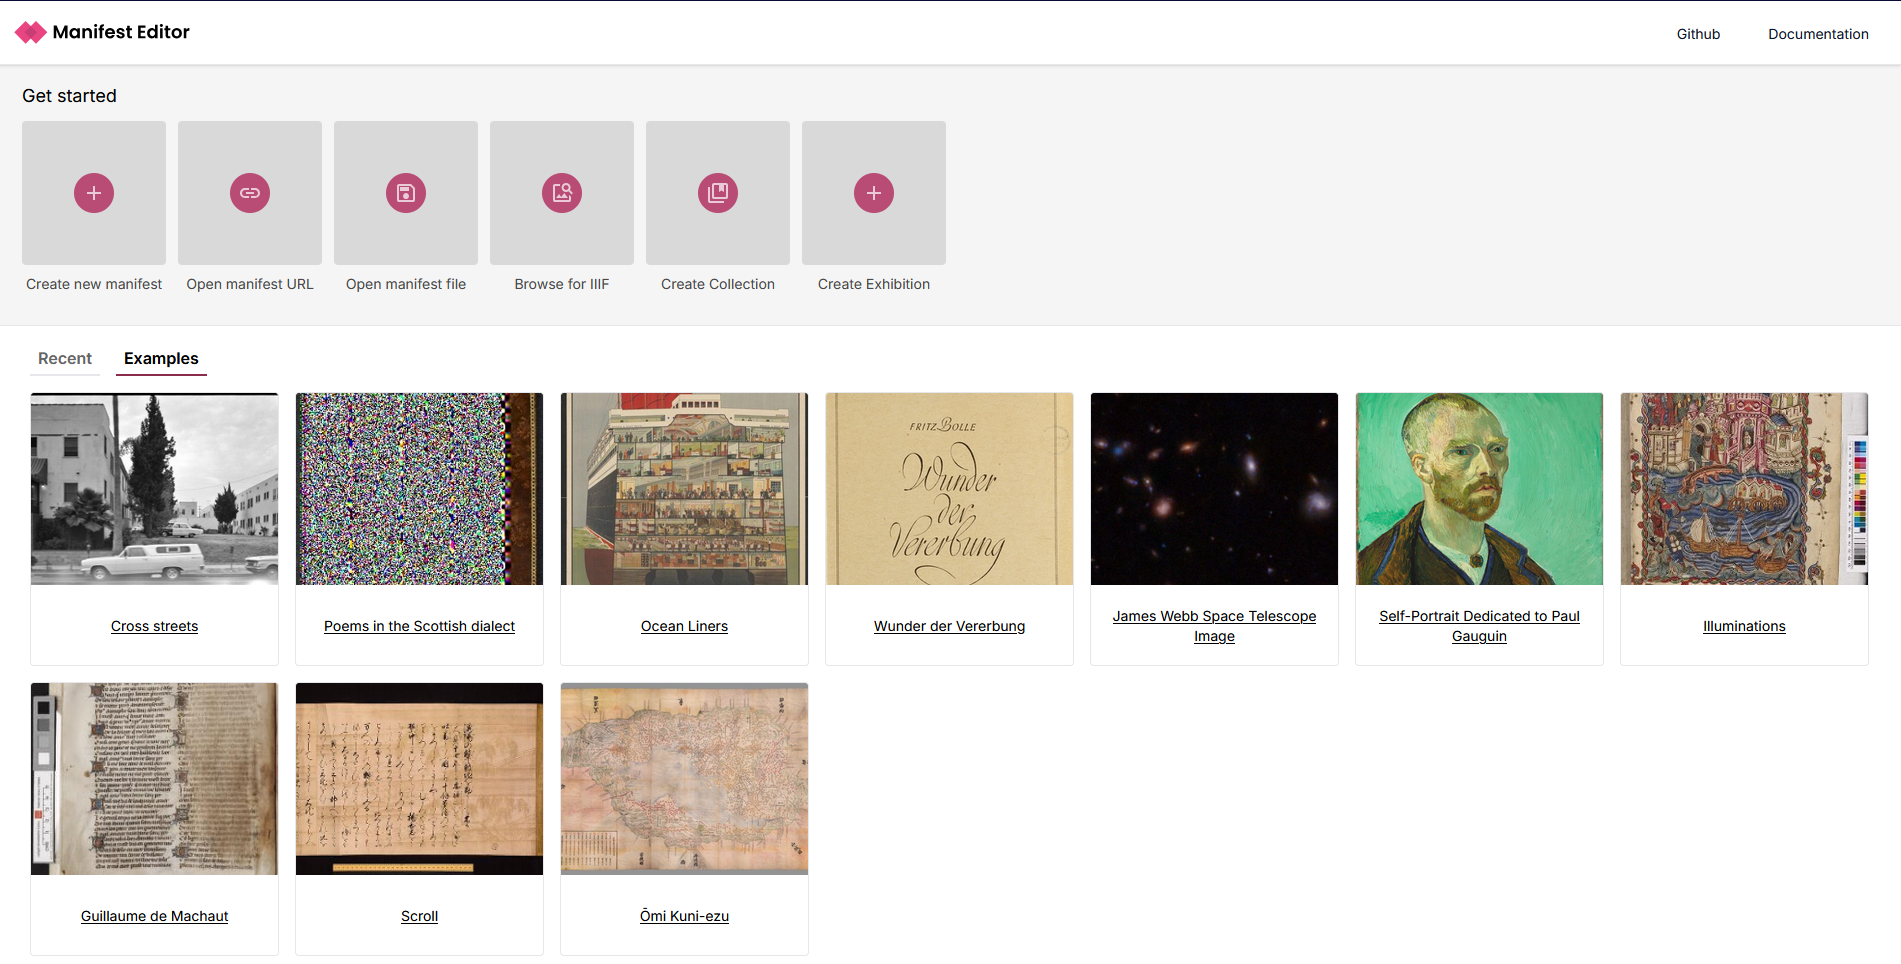1901x964 pixels.
Task: Open manifest URL via the link icon
Action: [250, 193]
